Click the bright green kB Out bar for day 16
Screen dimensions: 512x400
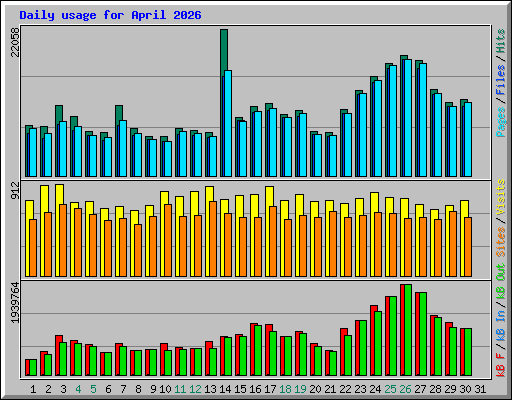coord(258,350)
